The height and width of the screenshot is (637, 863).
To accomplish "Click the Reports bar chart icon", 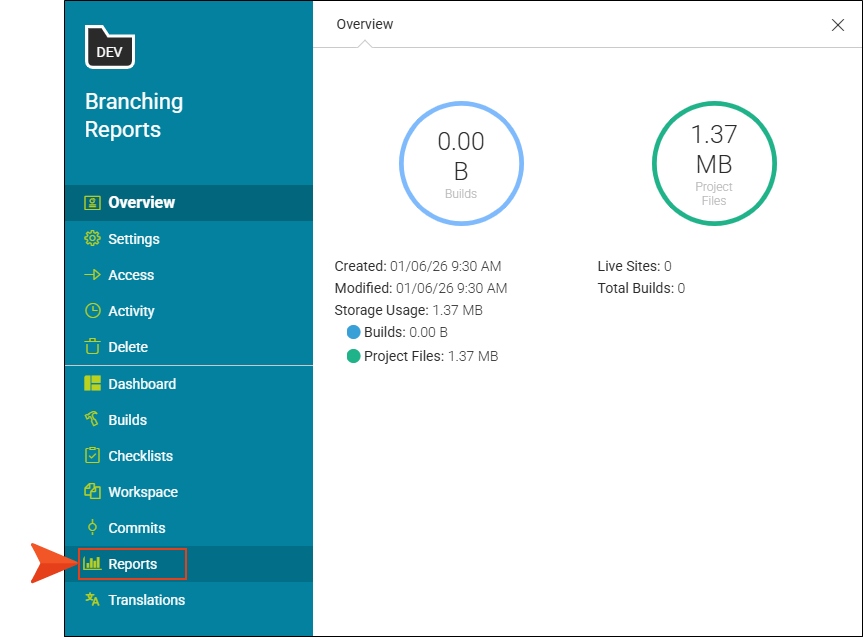I will (93, 564).
